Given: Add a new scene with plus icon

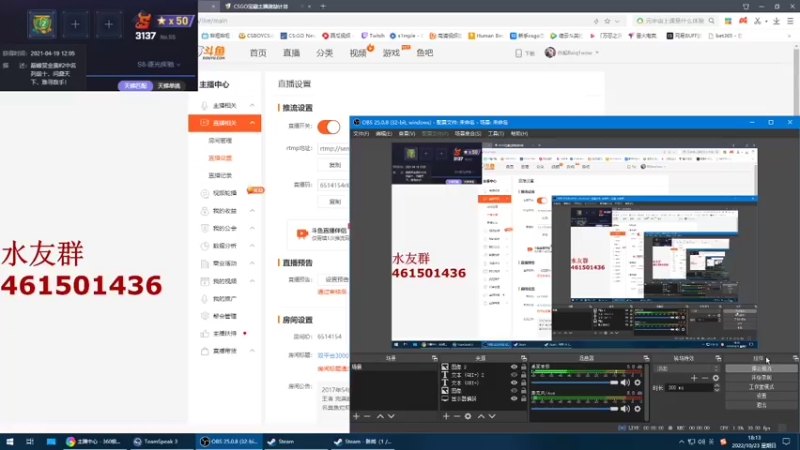Looking at the screenshot, I should tap(356, 416).
